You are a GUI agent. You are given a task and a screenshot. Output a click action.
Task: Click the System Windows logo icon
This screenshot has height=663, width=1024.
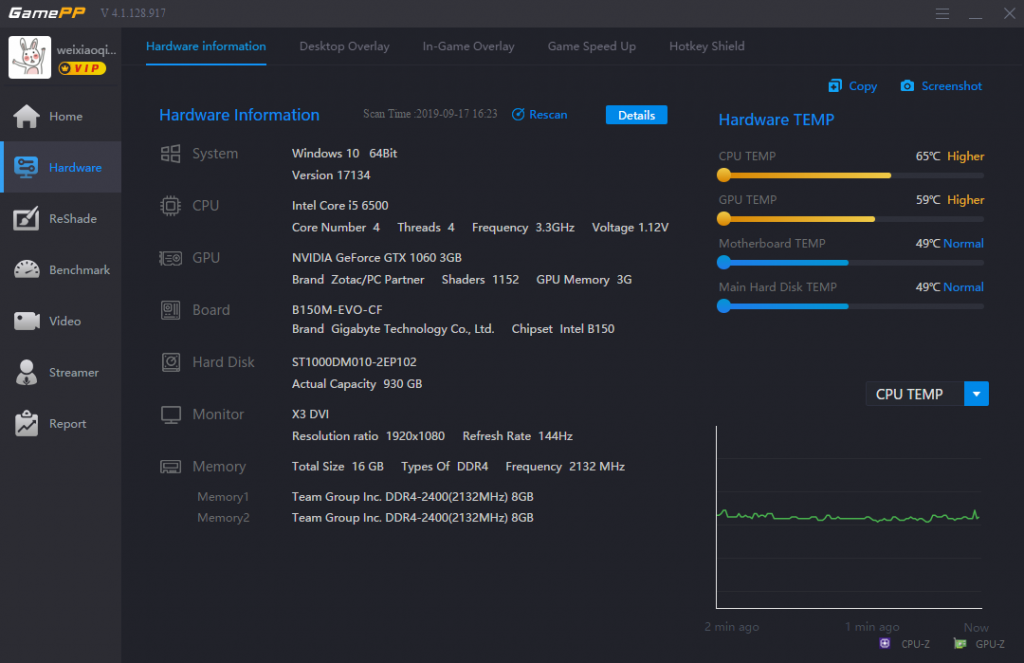tap(170, 154)
